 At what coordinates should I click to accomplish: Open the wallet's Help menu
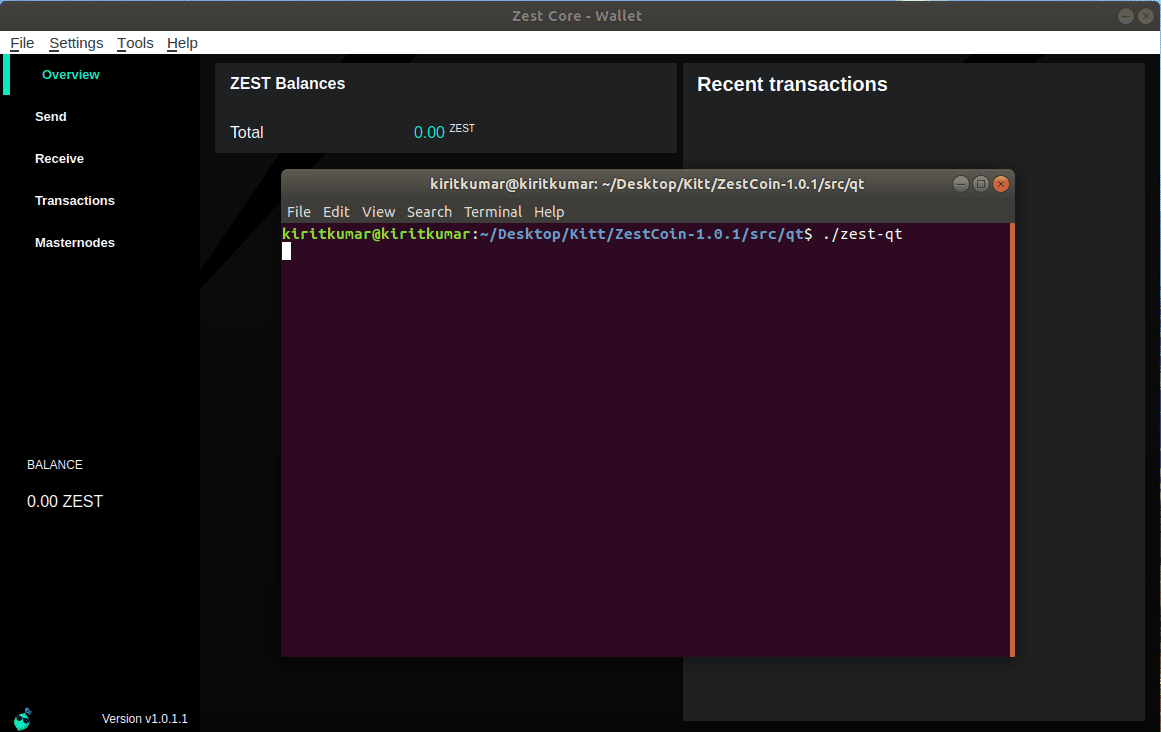pos(182,43)
